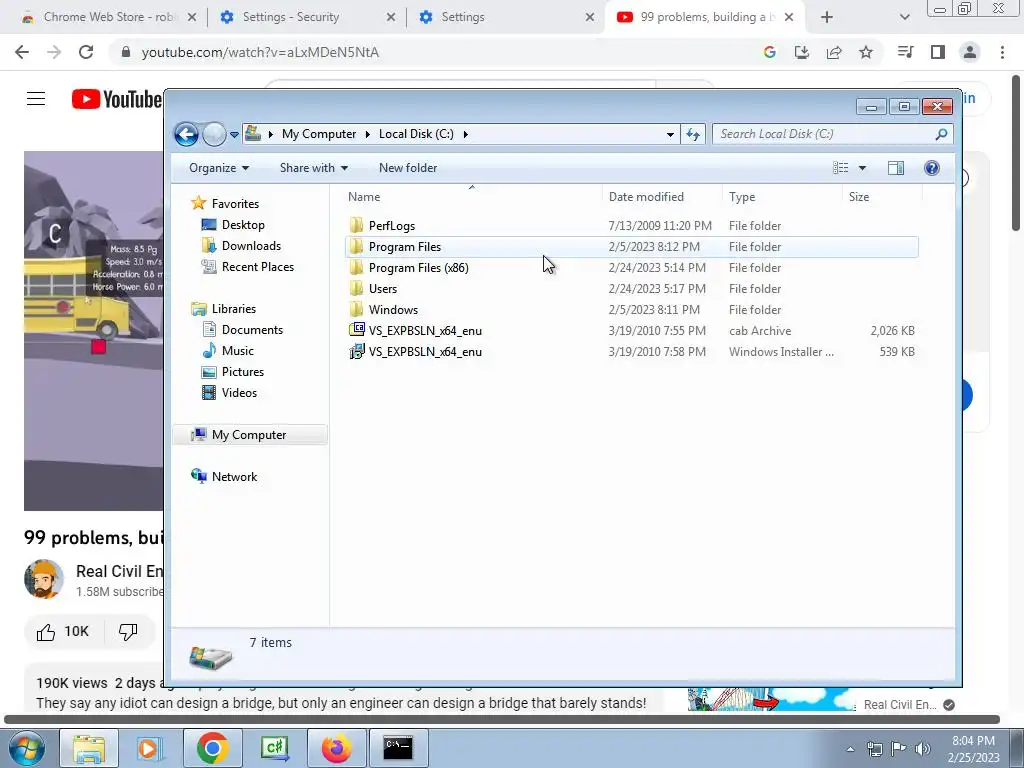The height and width of the screenshot is (768, 1024).
Task: Open Explorer help with the question mark icon
Action: pos(932,168)
